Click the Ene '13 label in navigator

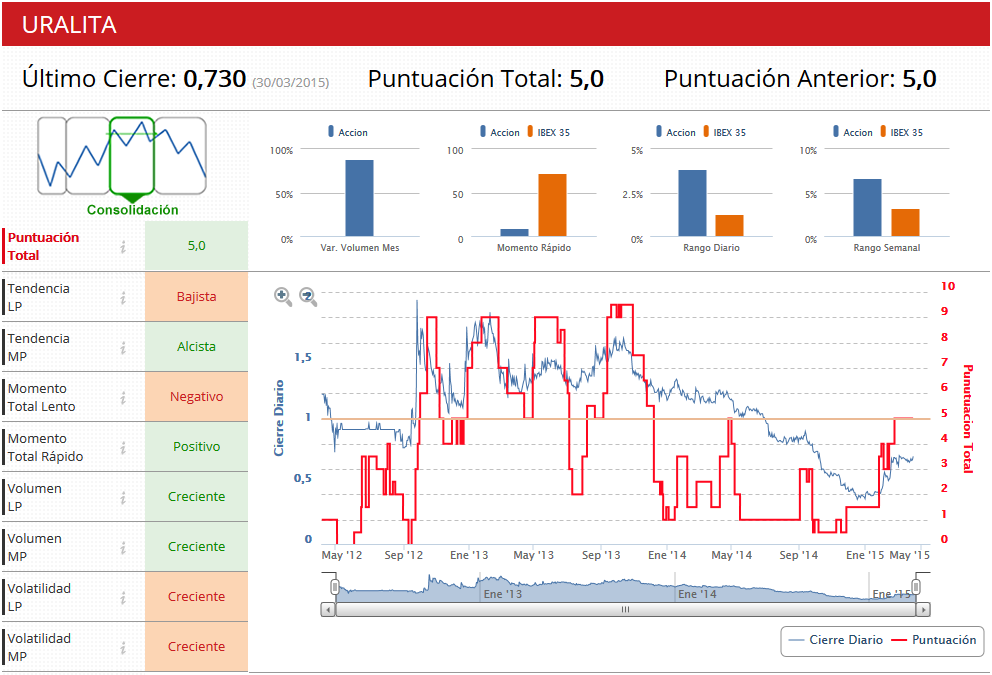pos(503,594)
